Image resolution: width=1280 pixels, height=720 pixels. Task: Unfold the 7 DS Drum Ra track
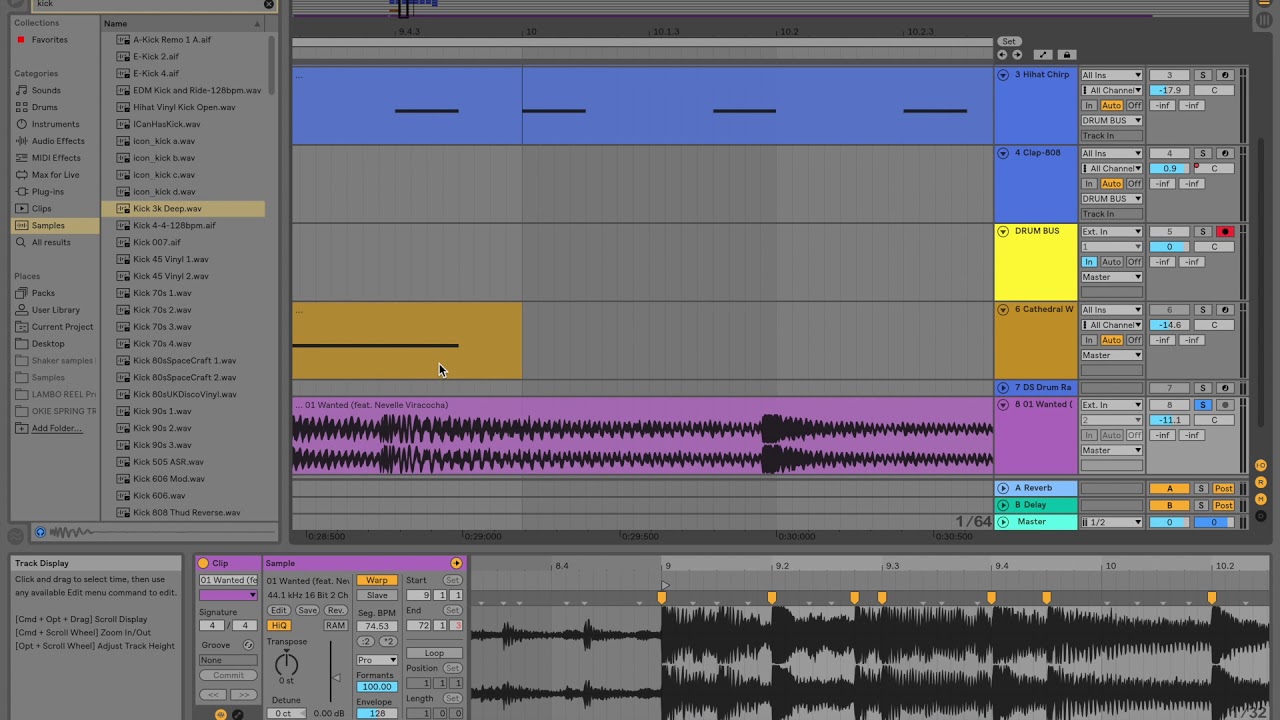[x=1003, y=388]
